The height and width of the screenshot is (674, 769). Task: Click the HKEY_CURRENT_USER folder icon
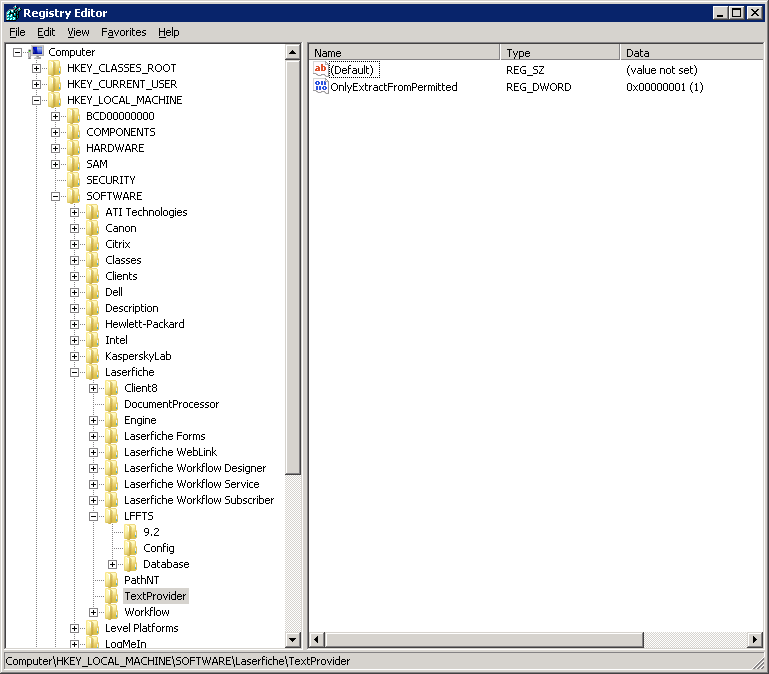point(54,84)
